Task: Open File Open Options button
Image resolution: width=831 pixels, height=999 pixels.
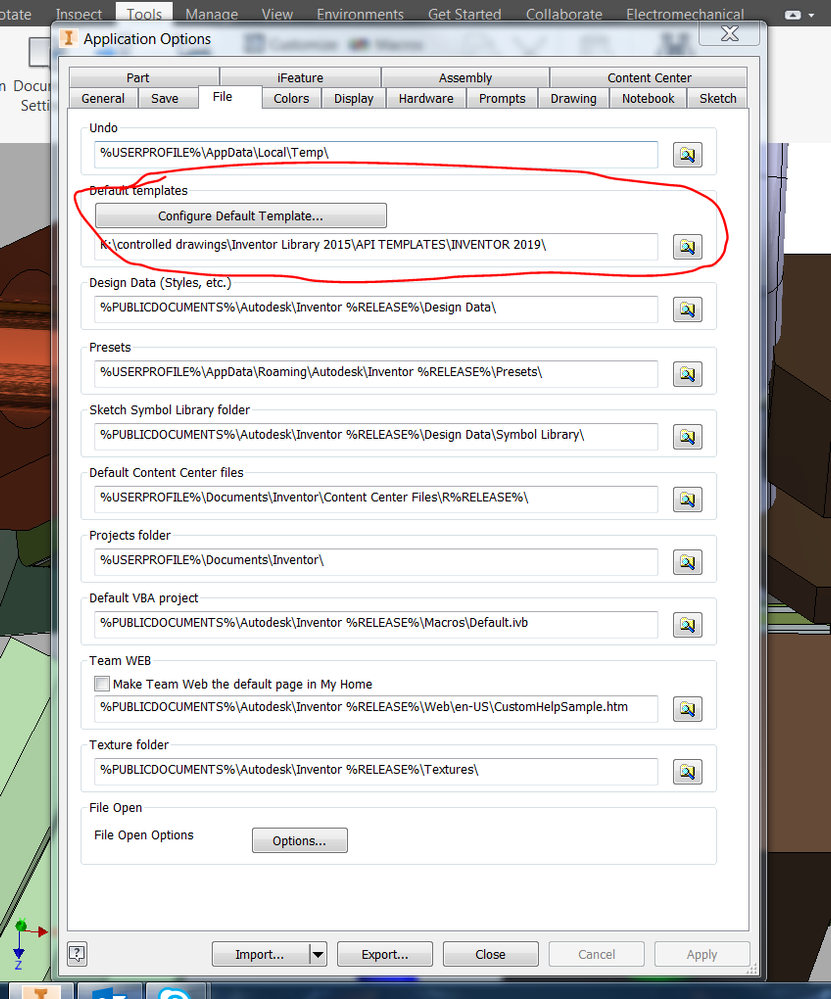Action: (300, 840)
